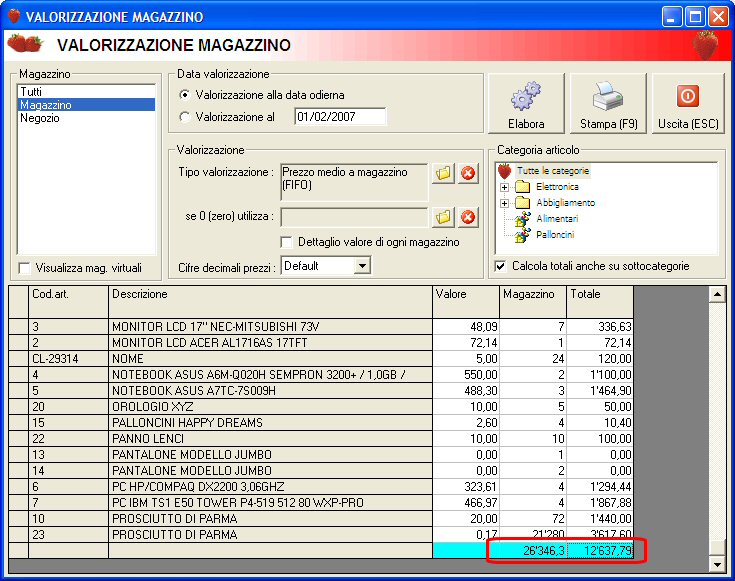Clear the Tipo valorizzazione field with red X
This screenshot has width=735, height=581.
click(x=468, y=173)
